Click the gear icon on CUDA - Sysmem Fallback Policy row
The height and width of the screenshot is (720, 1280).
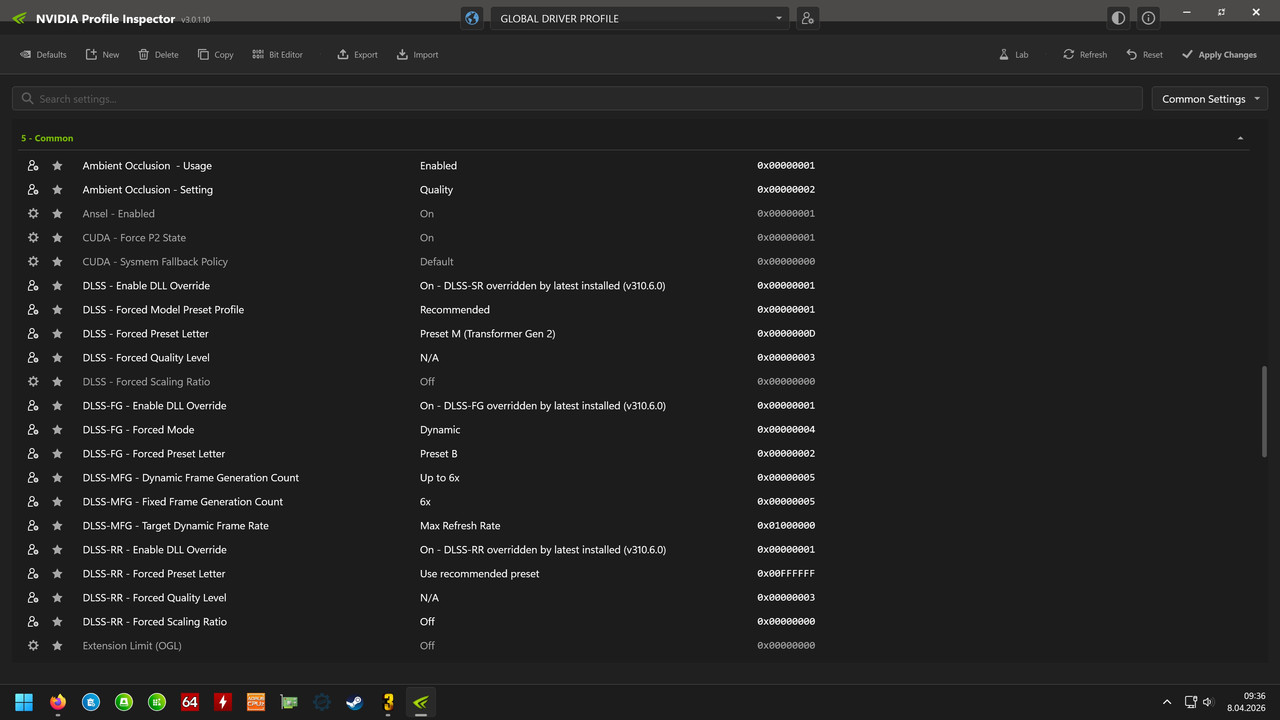33,262
